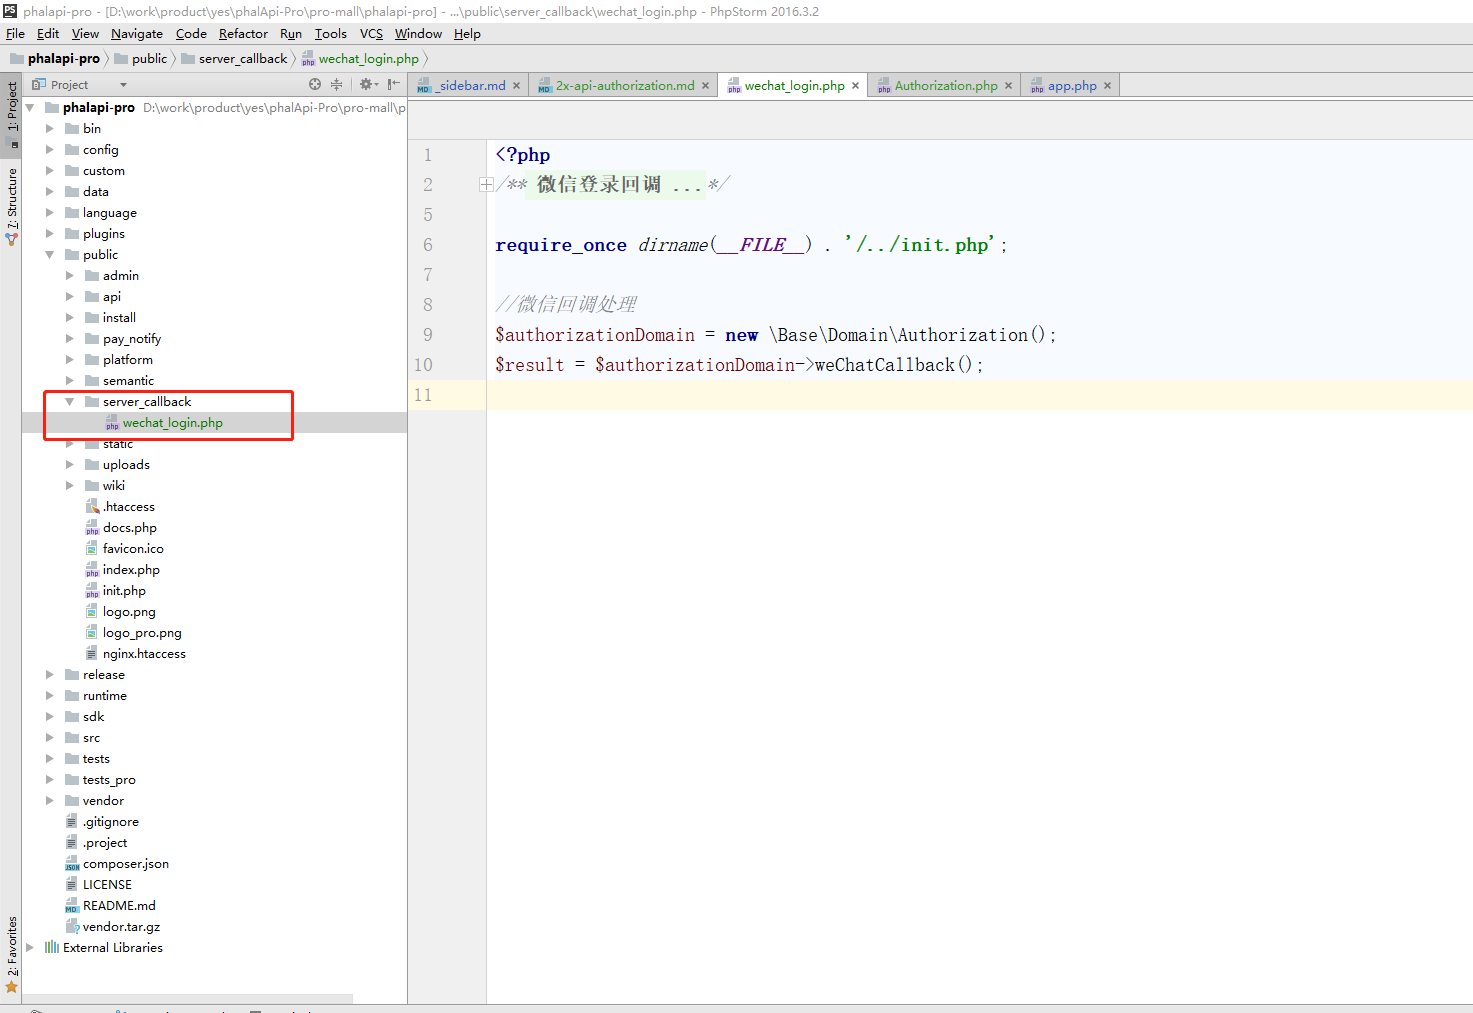Close the app.php editor tab
The image size is (1473, 1013).
(1107, 86)
